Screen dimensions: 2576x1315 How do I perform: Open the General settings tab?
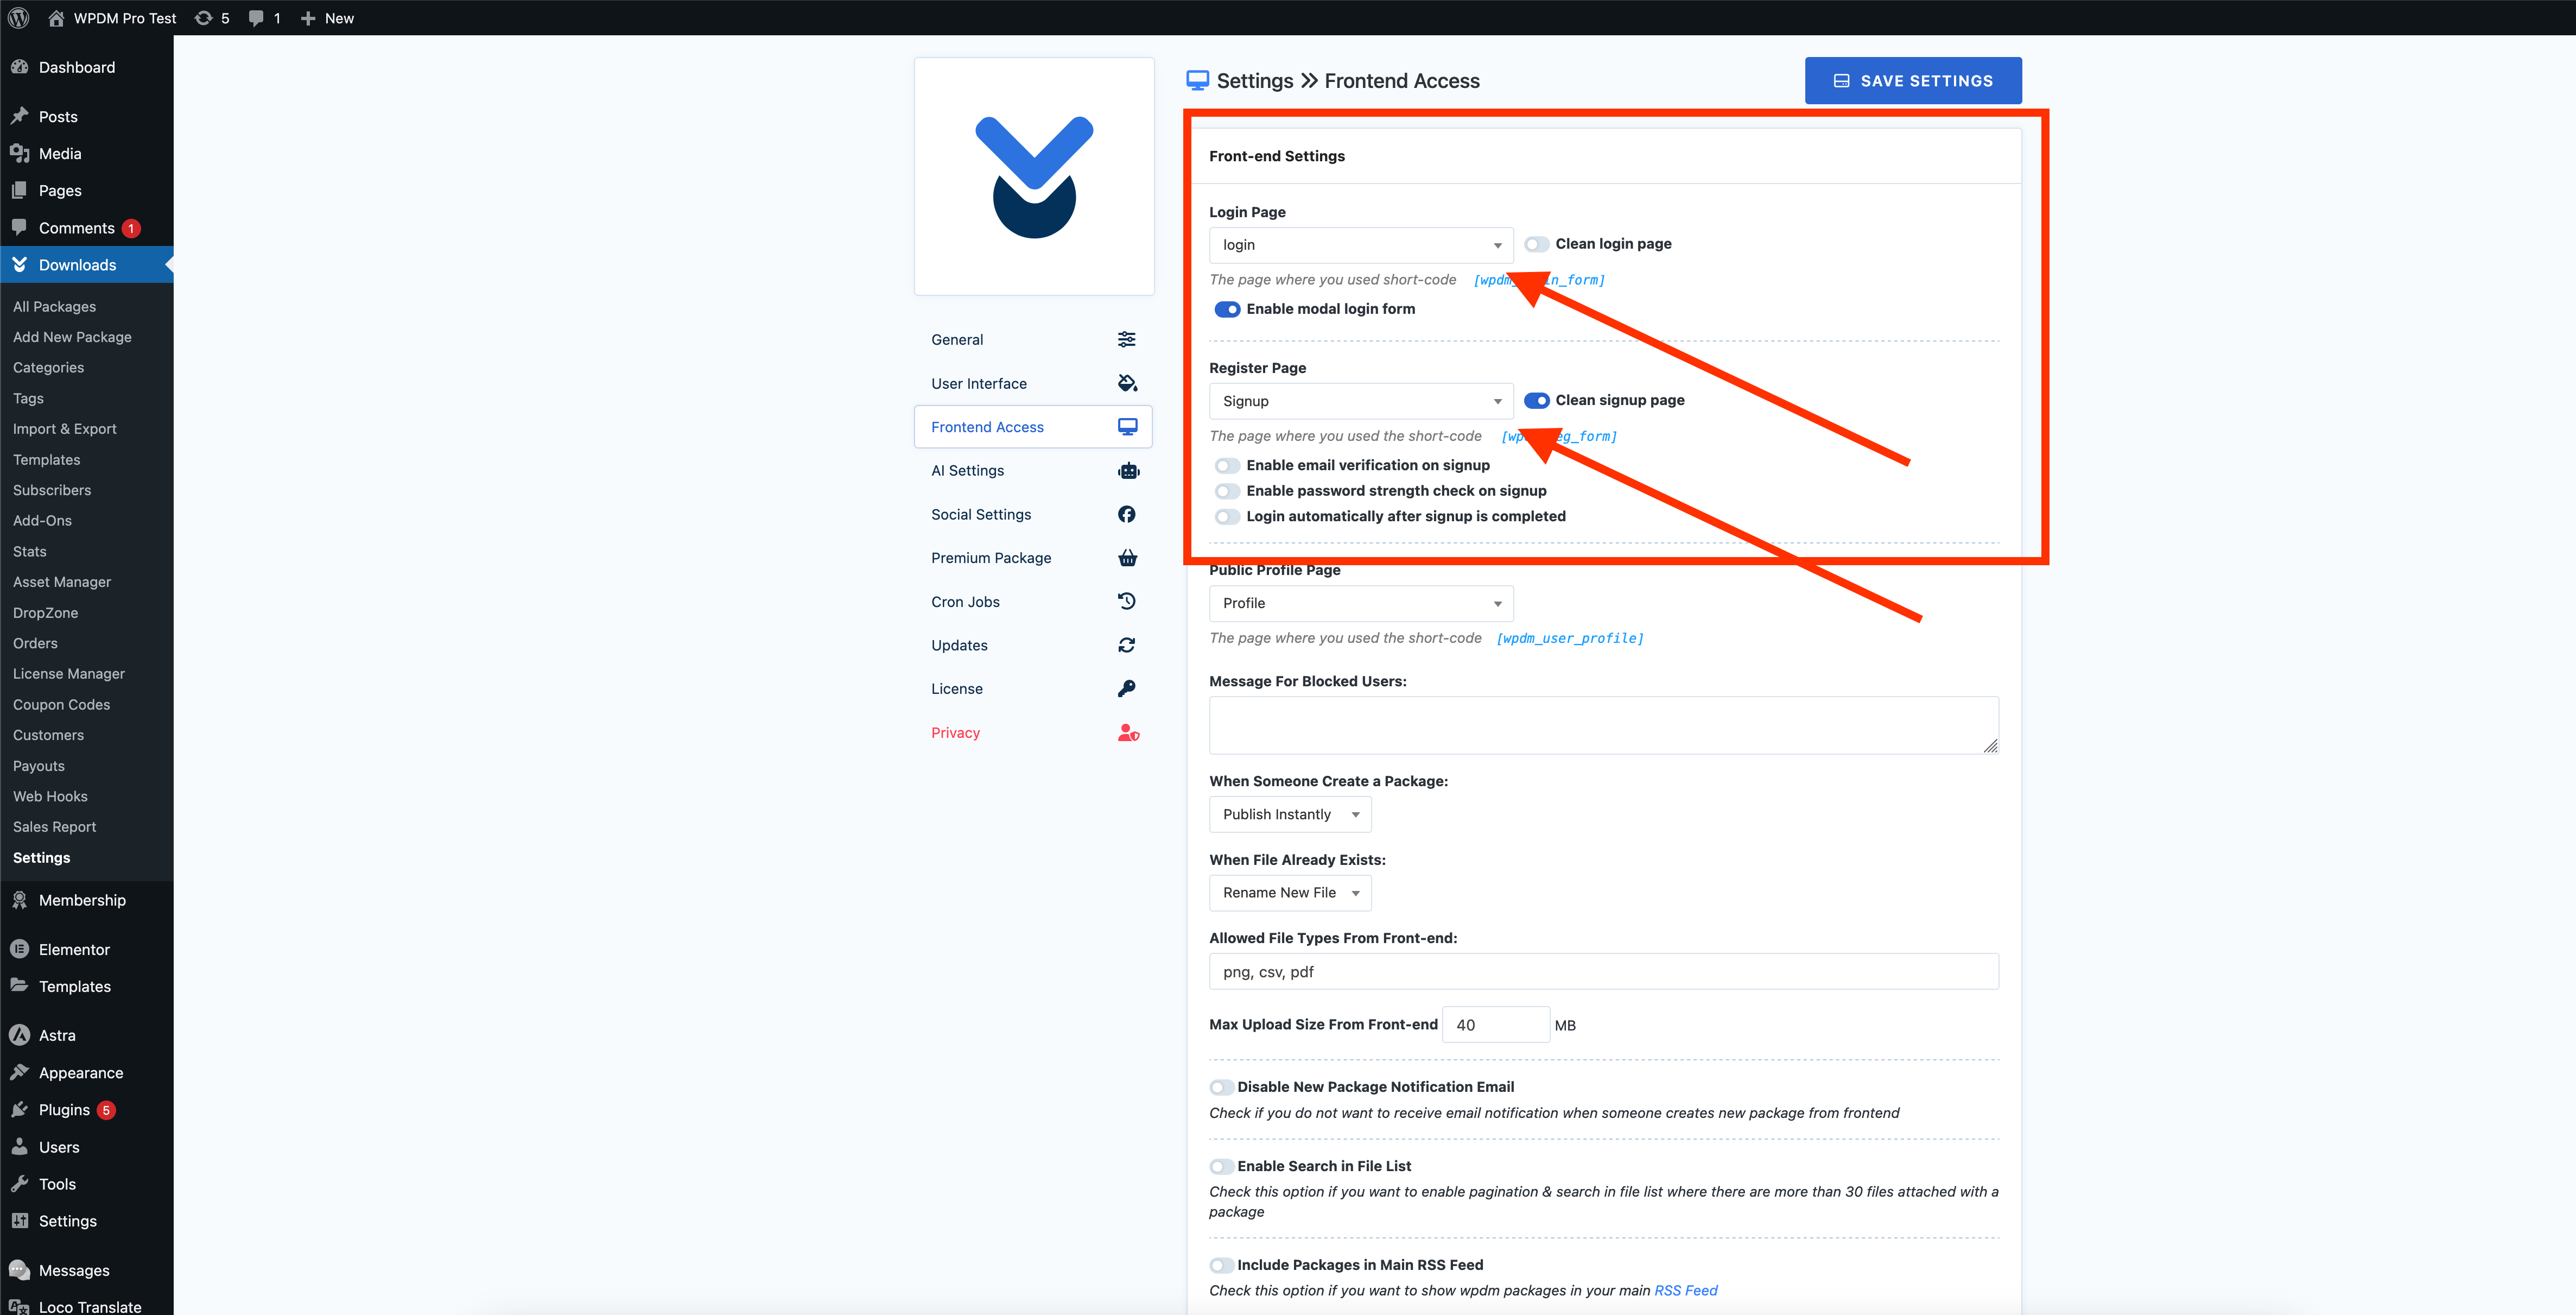tap(1033, 339)
